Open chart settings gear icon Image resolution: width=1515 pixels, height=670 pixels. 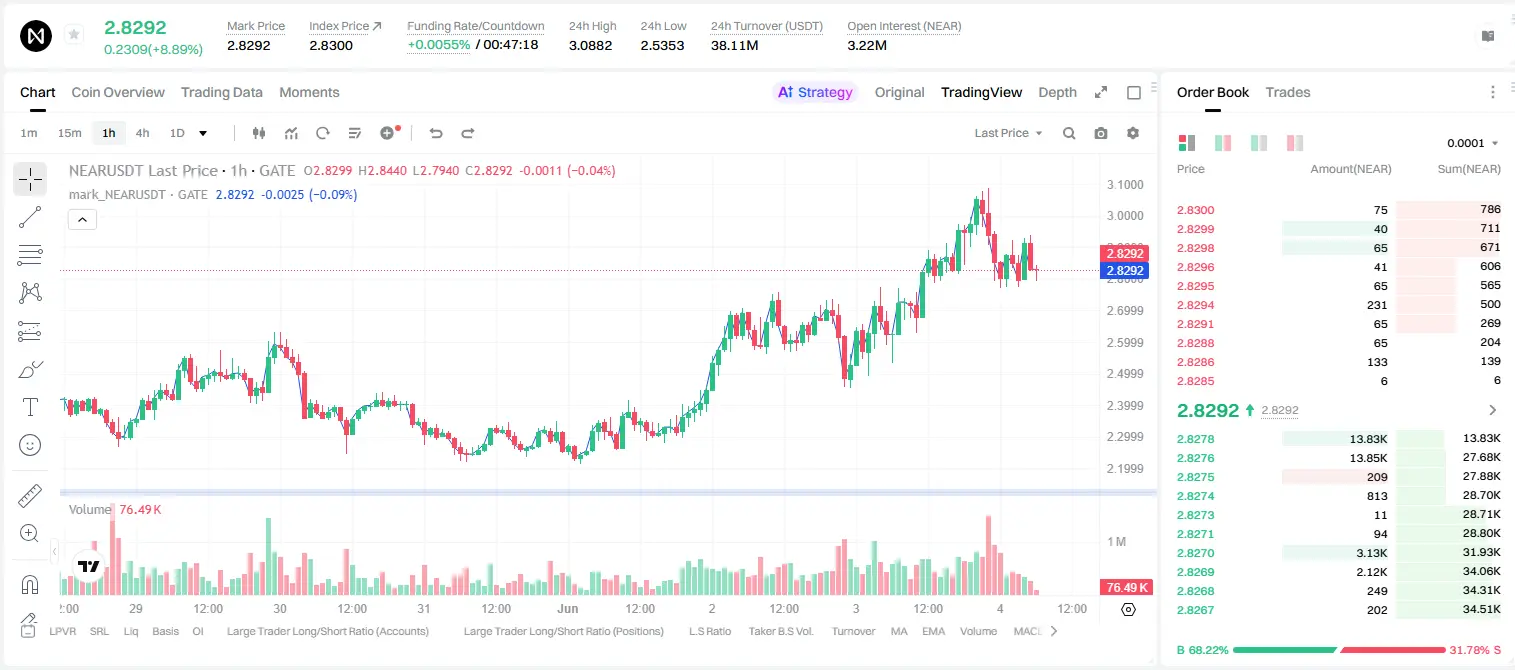pyautogui.click(x=1133, y=133)
